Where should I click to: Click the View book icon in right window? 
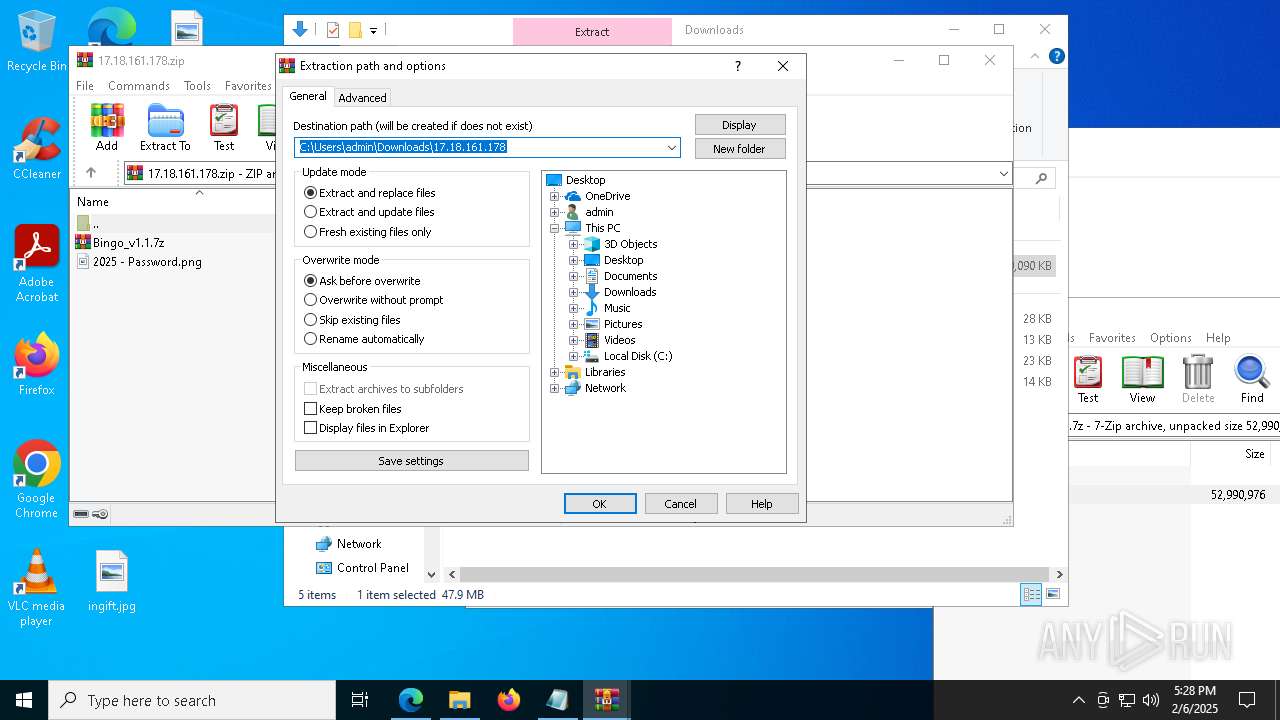[1142, 380]
